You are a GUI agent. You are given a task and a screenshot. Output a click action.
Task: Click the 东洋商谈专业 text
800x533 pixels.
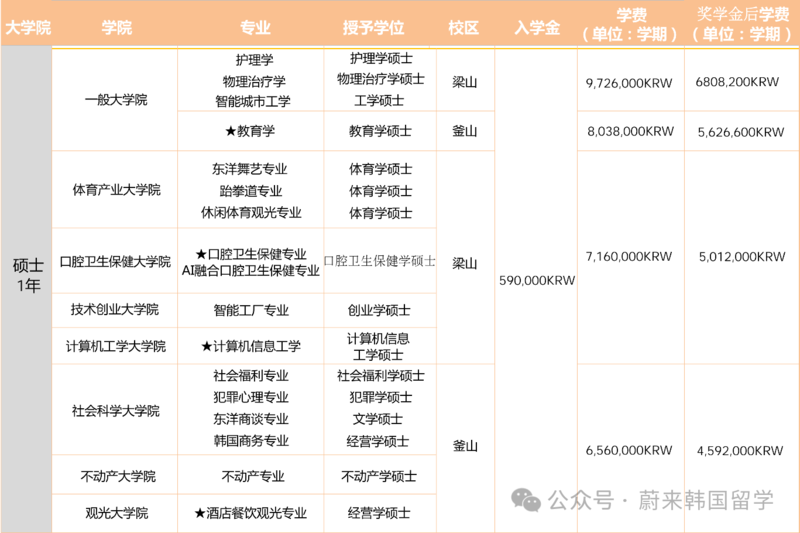pos(251,419)
